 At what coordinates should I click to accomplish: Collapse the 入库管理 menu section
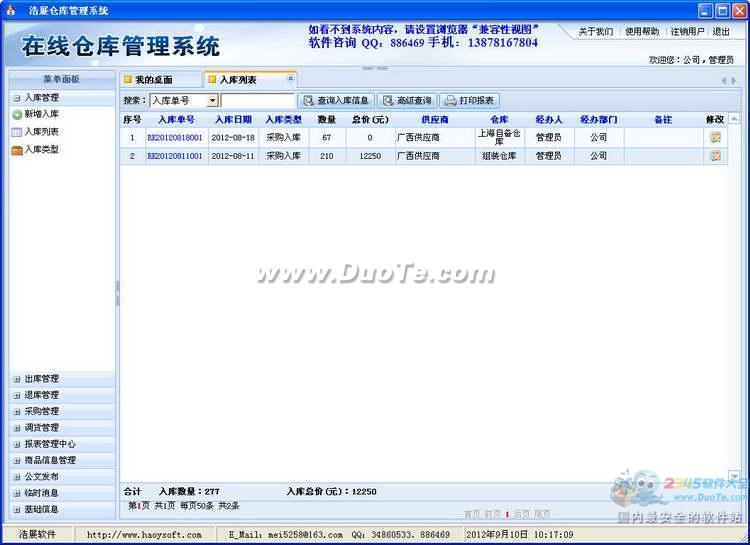pyautogui.click(x=41, y=98)
